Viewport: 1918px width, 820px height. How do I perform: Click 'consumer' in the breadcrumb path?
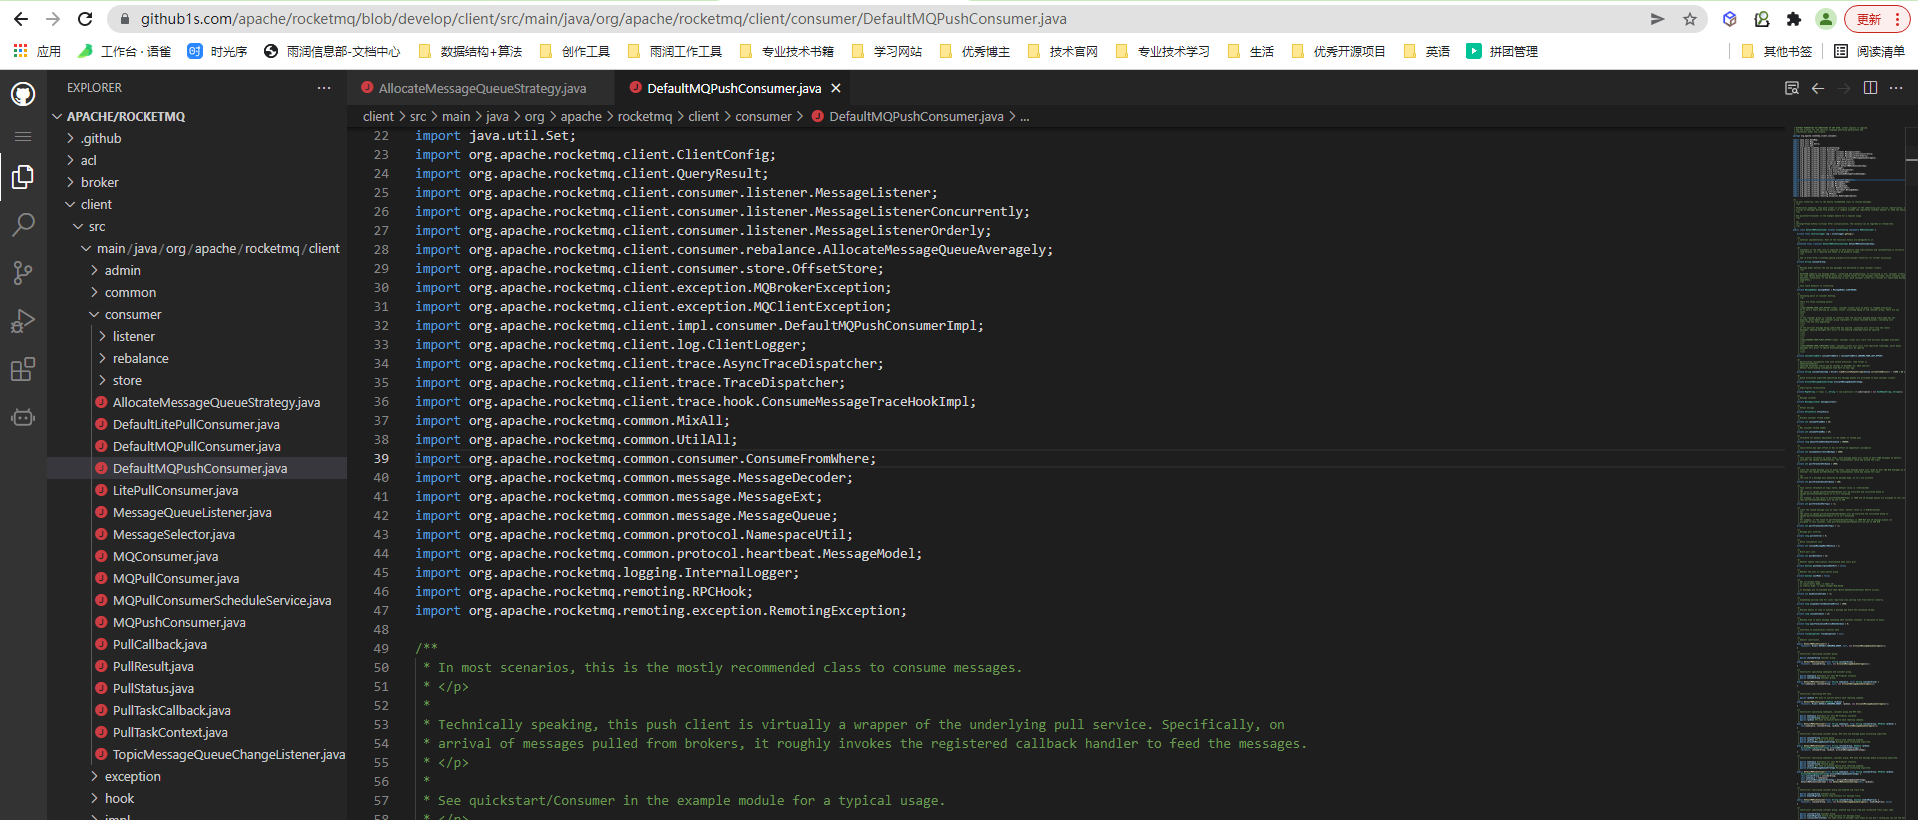click(x=763, y=117)
